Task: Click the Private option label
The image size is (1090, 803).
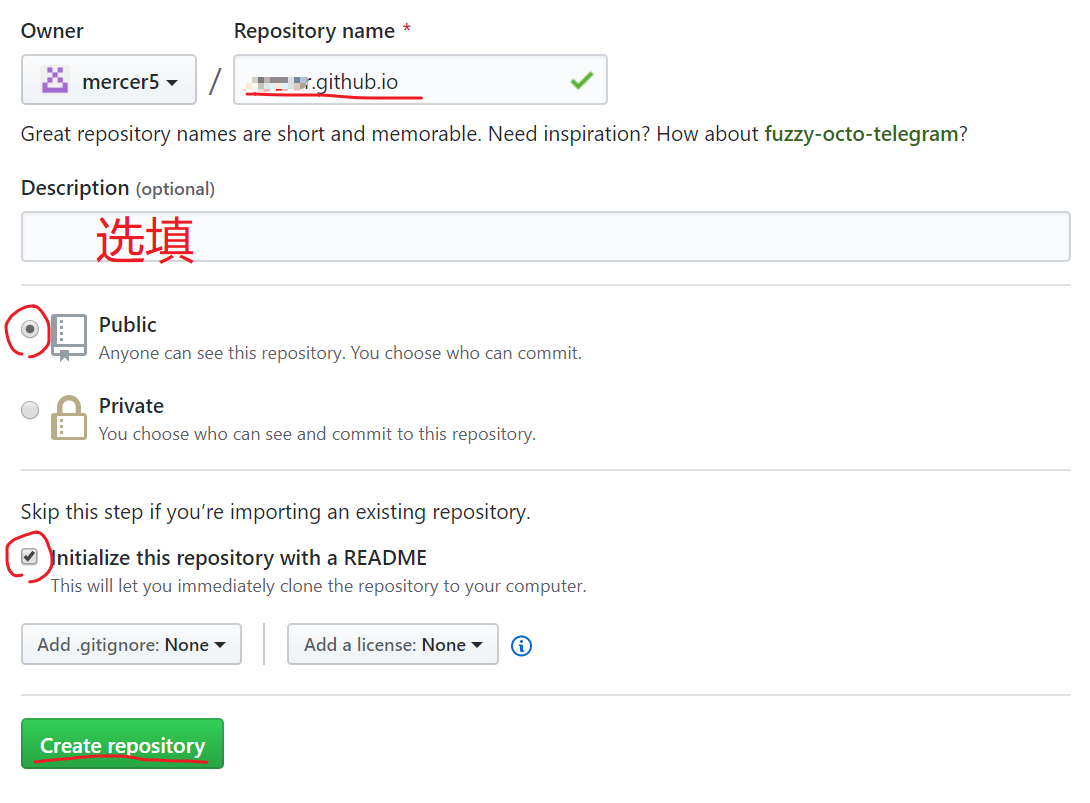Action: coord(131,406)
